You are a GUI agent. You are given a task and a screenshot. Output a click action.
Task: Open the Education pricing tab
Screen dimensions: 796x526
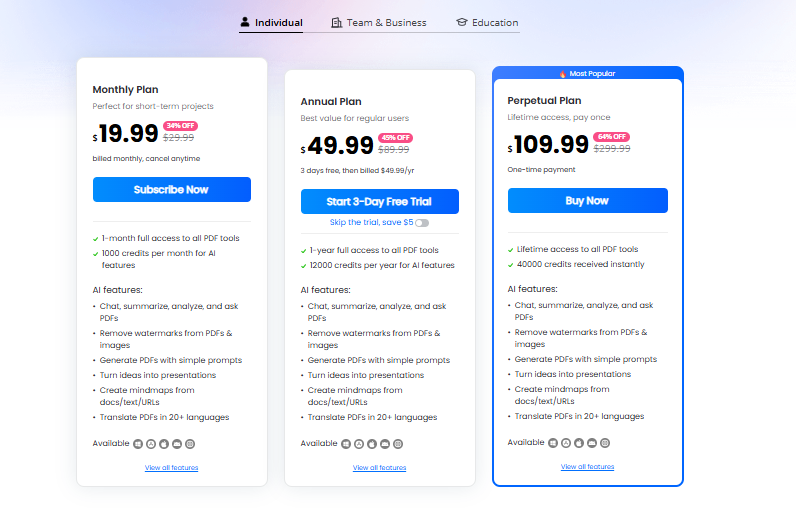coord(495,22)
